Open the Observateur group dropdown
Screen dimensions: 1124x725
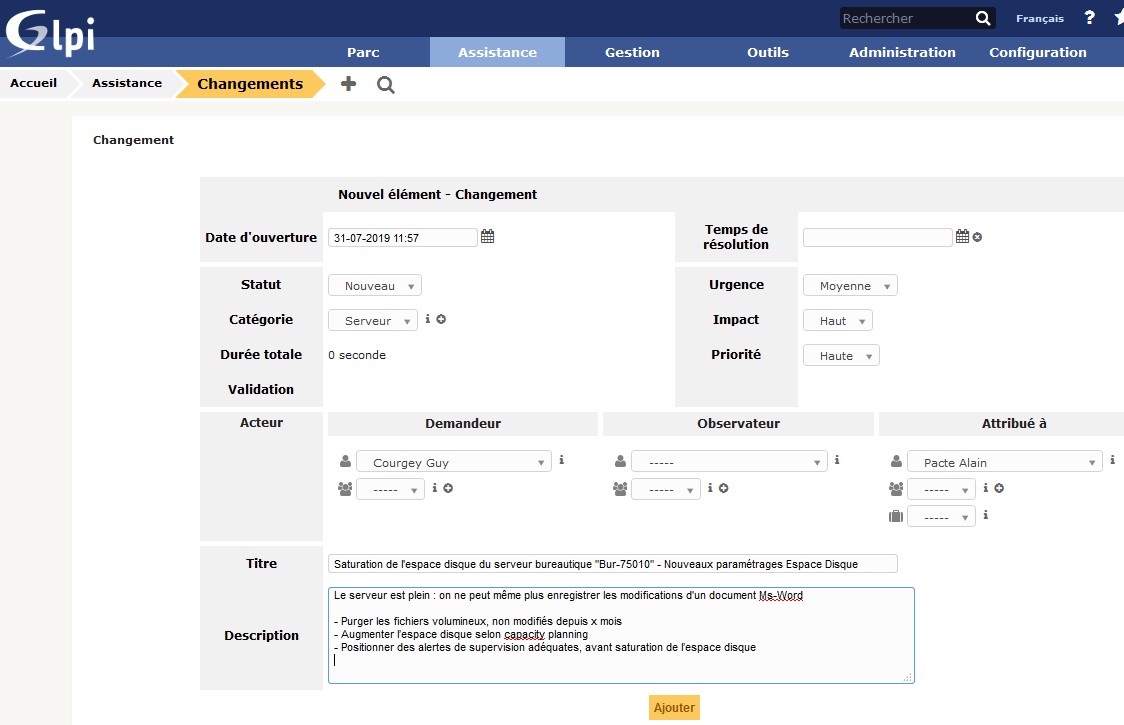666,490
